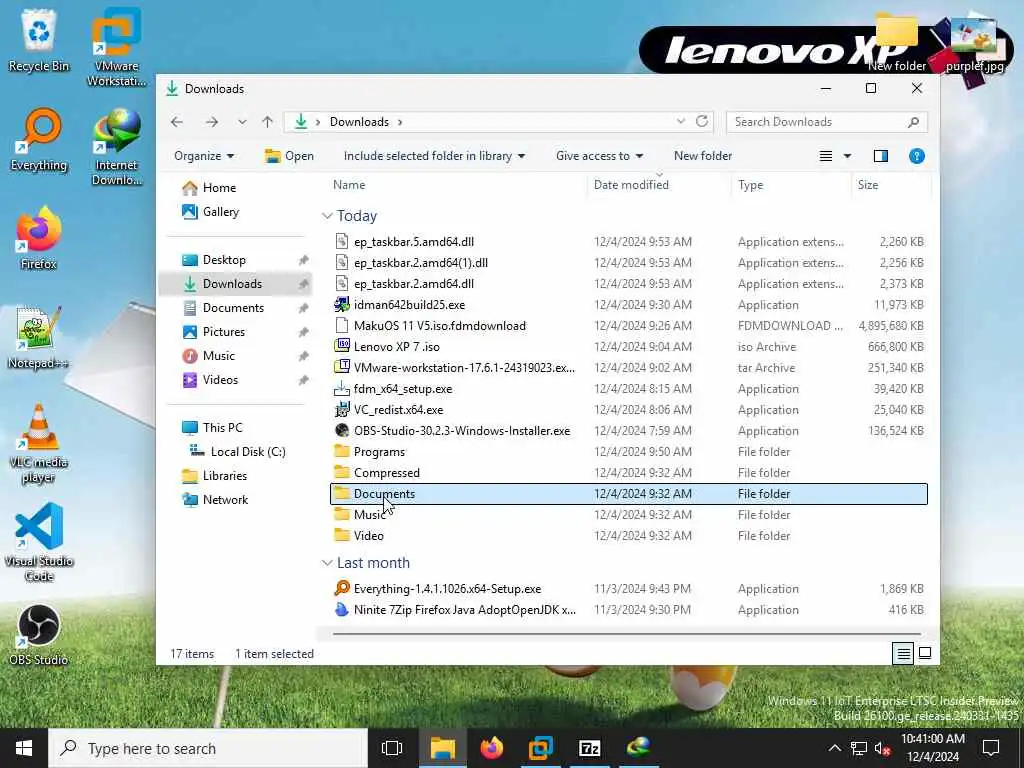Open Notepad++ desktop shortcut
The height and width of the screenshot is (768, 1024).
(x=39, y=338)
